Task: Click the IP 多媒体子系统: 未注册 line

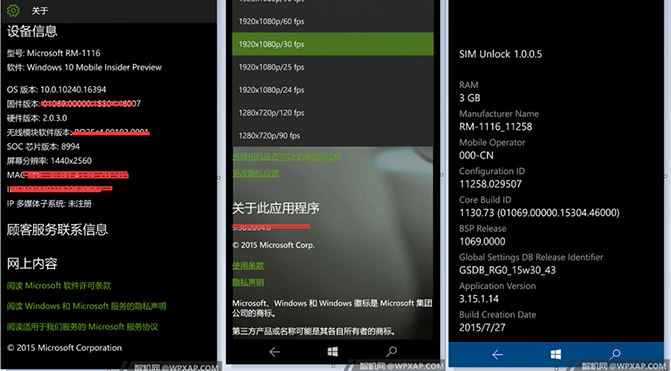Action: coord(49,203)
